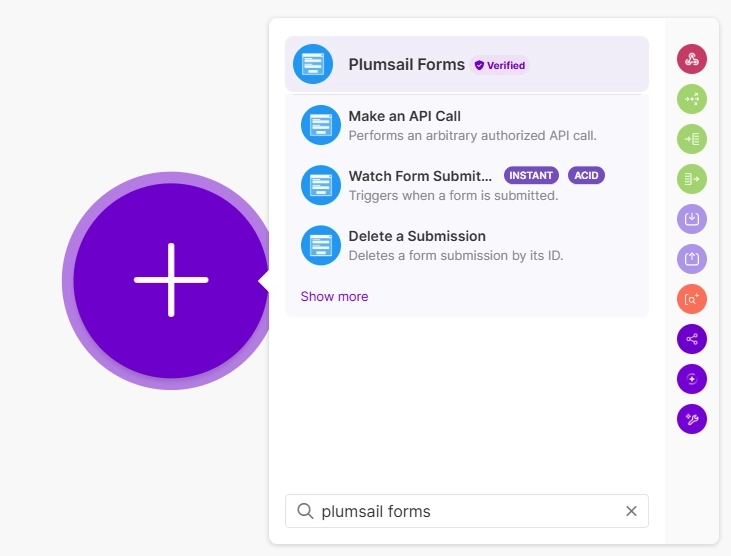The width and height of the screenshot is (731, 556).
Task: Click the purple share-nodes icon
Action: click(691, 339)
